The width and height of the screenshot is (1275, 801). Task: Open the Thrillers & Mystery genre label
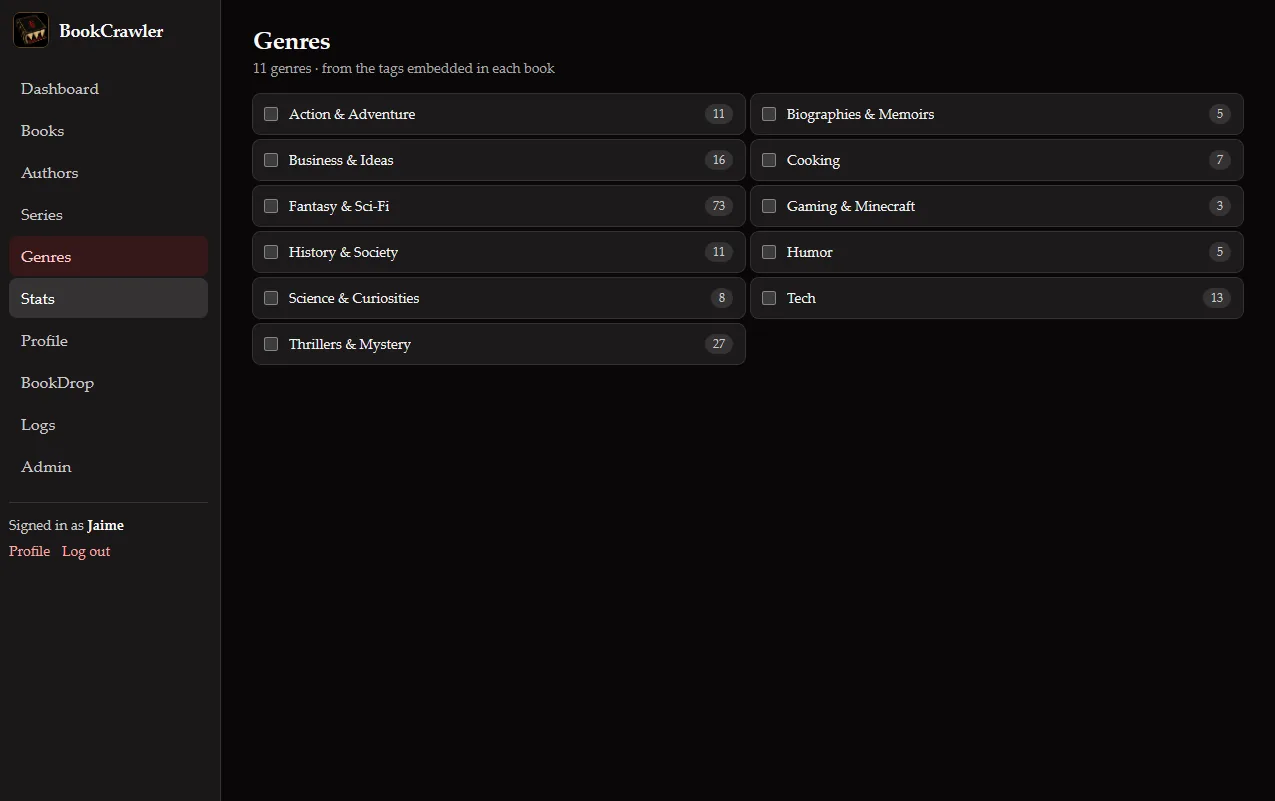coord(350,344)
